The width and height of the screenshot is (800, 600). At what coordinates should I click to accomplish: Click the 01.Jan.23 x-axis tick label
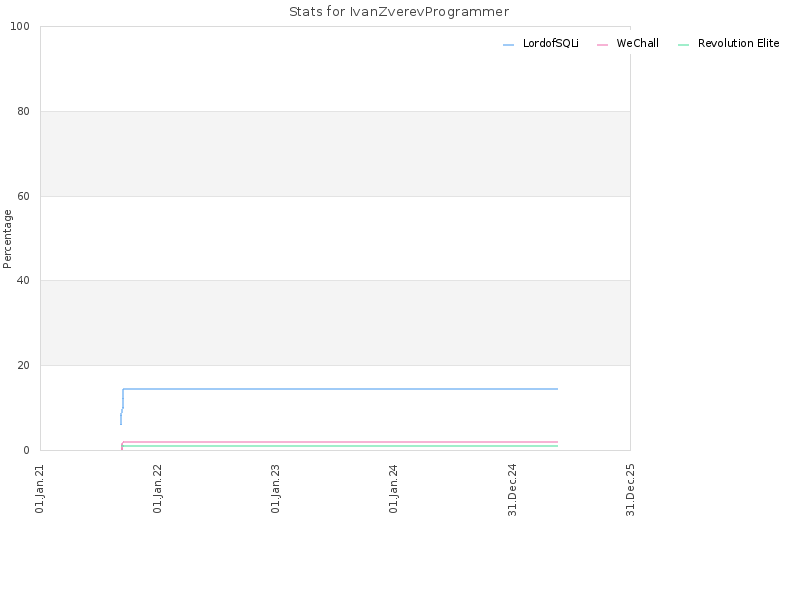click(x=276, y=489)
